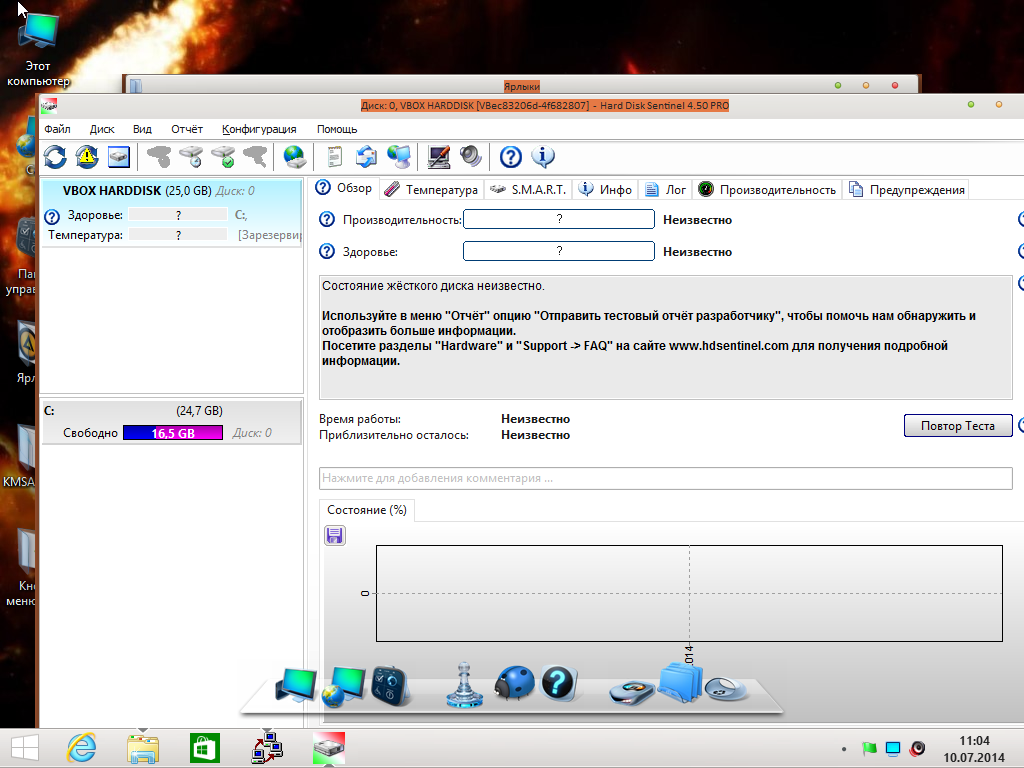Click the networked computers taskbar icon
Screen dimensions: 1024x768
(x=267, y=748)
